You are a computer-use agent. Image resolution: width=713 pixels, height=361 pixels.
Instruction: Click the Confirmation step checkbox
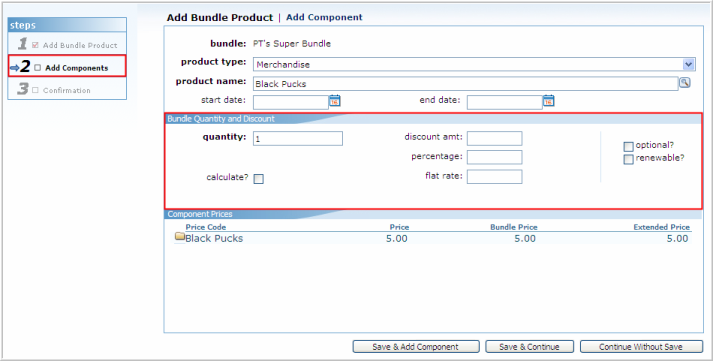tap(35, 90)
